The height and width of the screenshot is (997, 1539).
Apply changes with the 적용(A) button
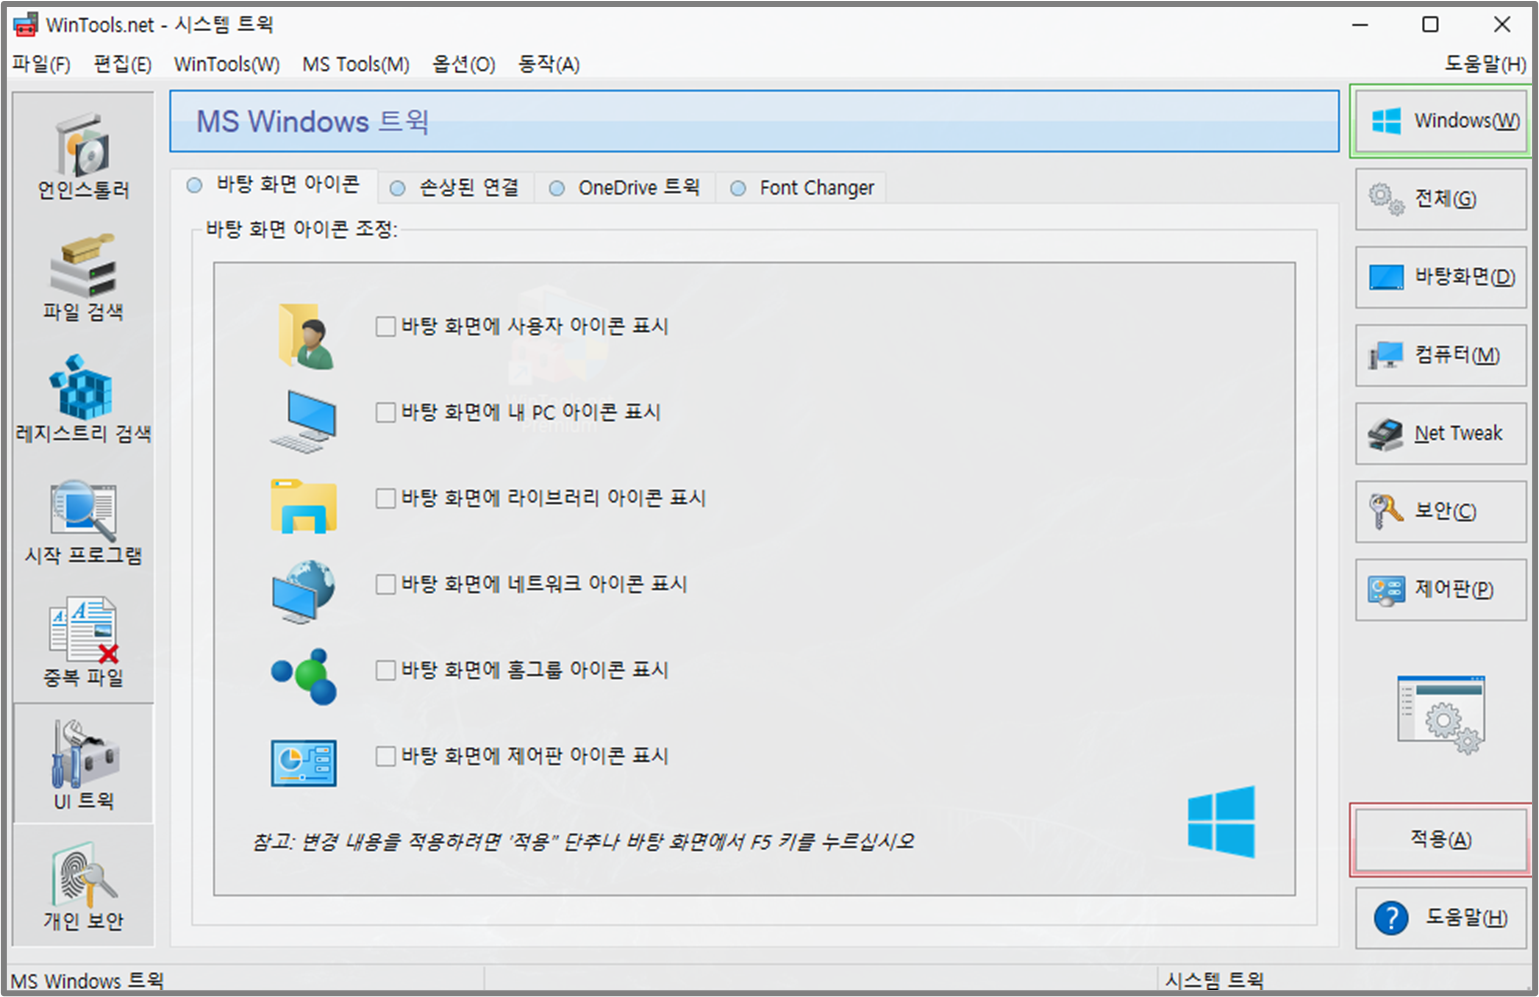tap(1441, 839)
